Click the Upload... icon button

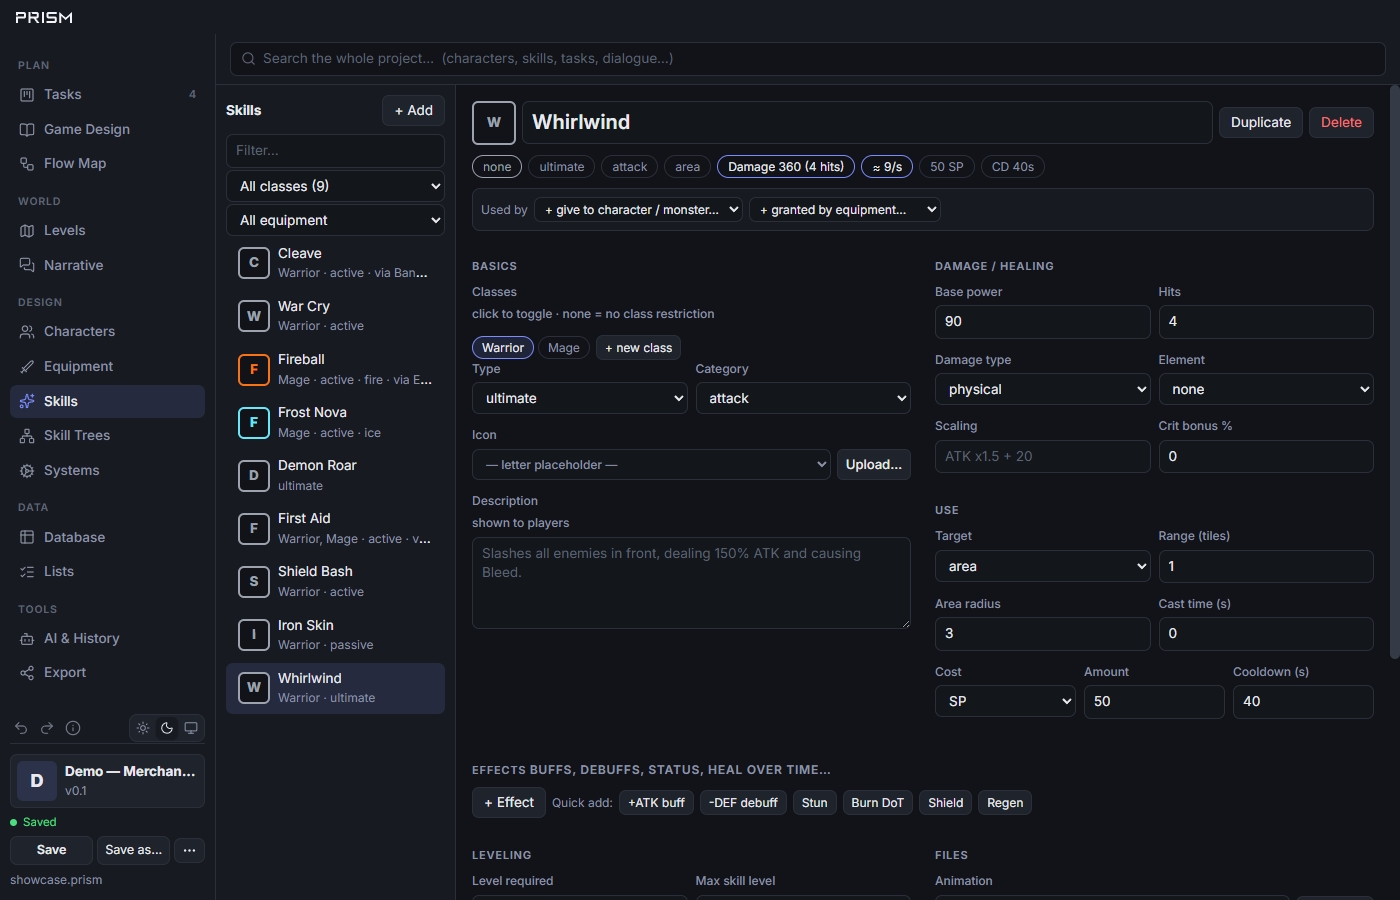coord(873,464)
